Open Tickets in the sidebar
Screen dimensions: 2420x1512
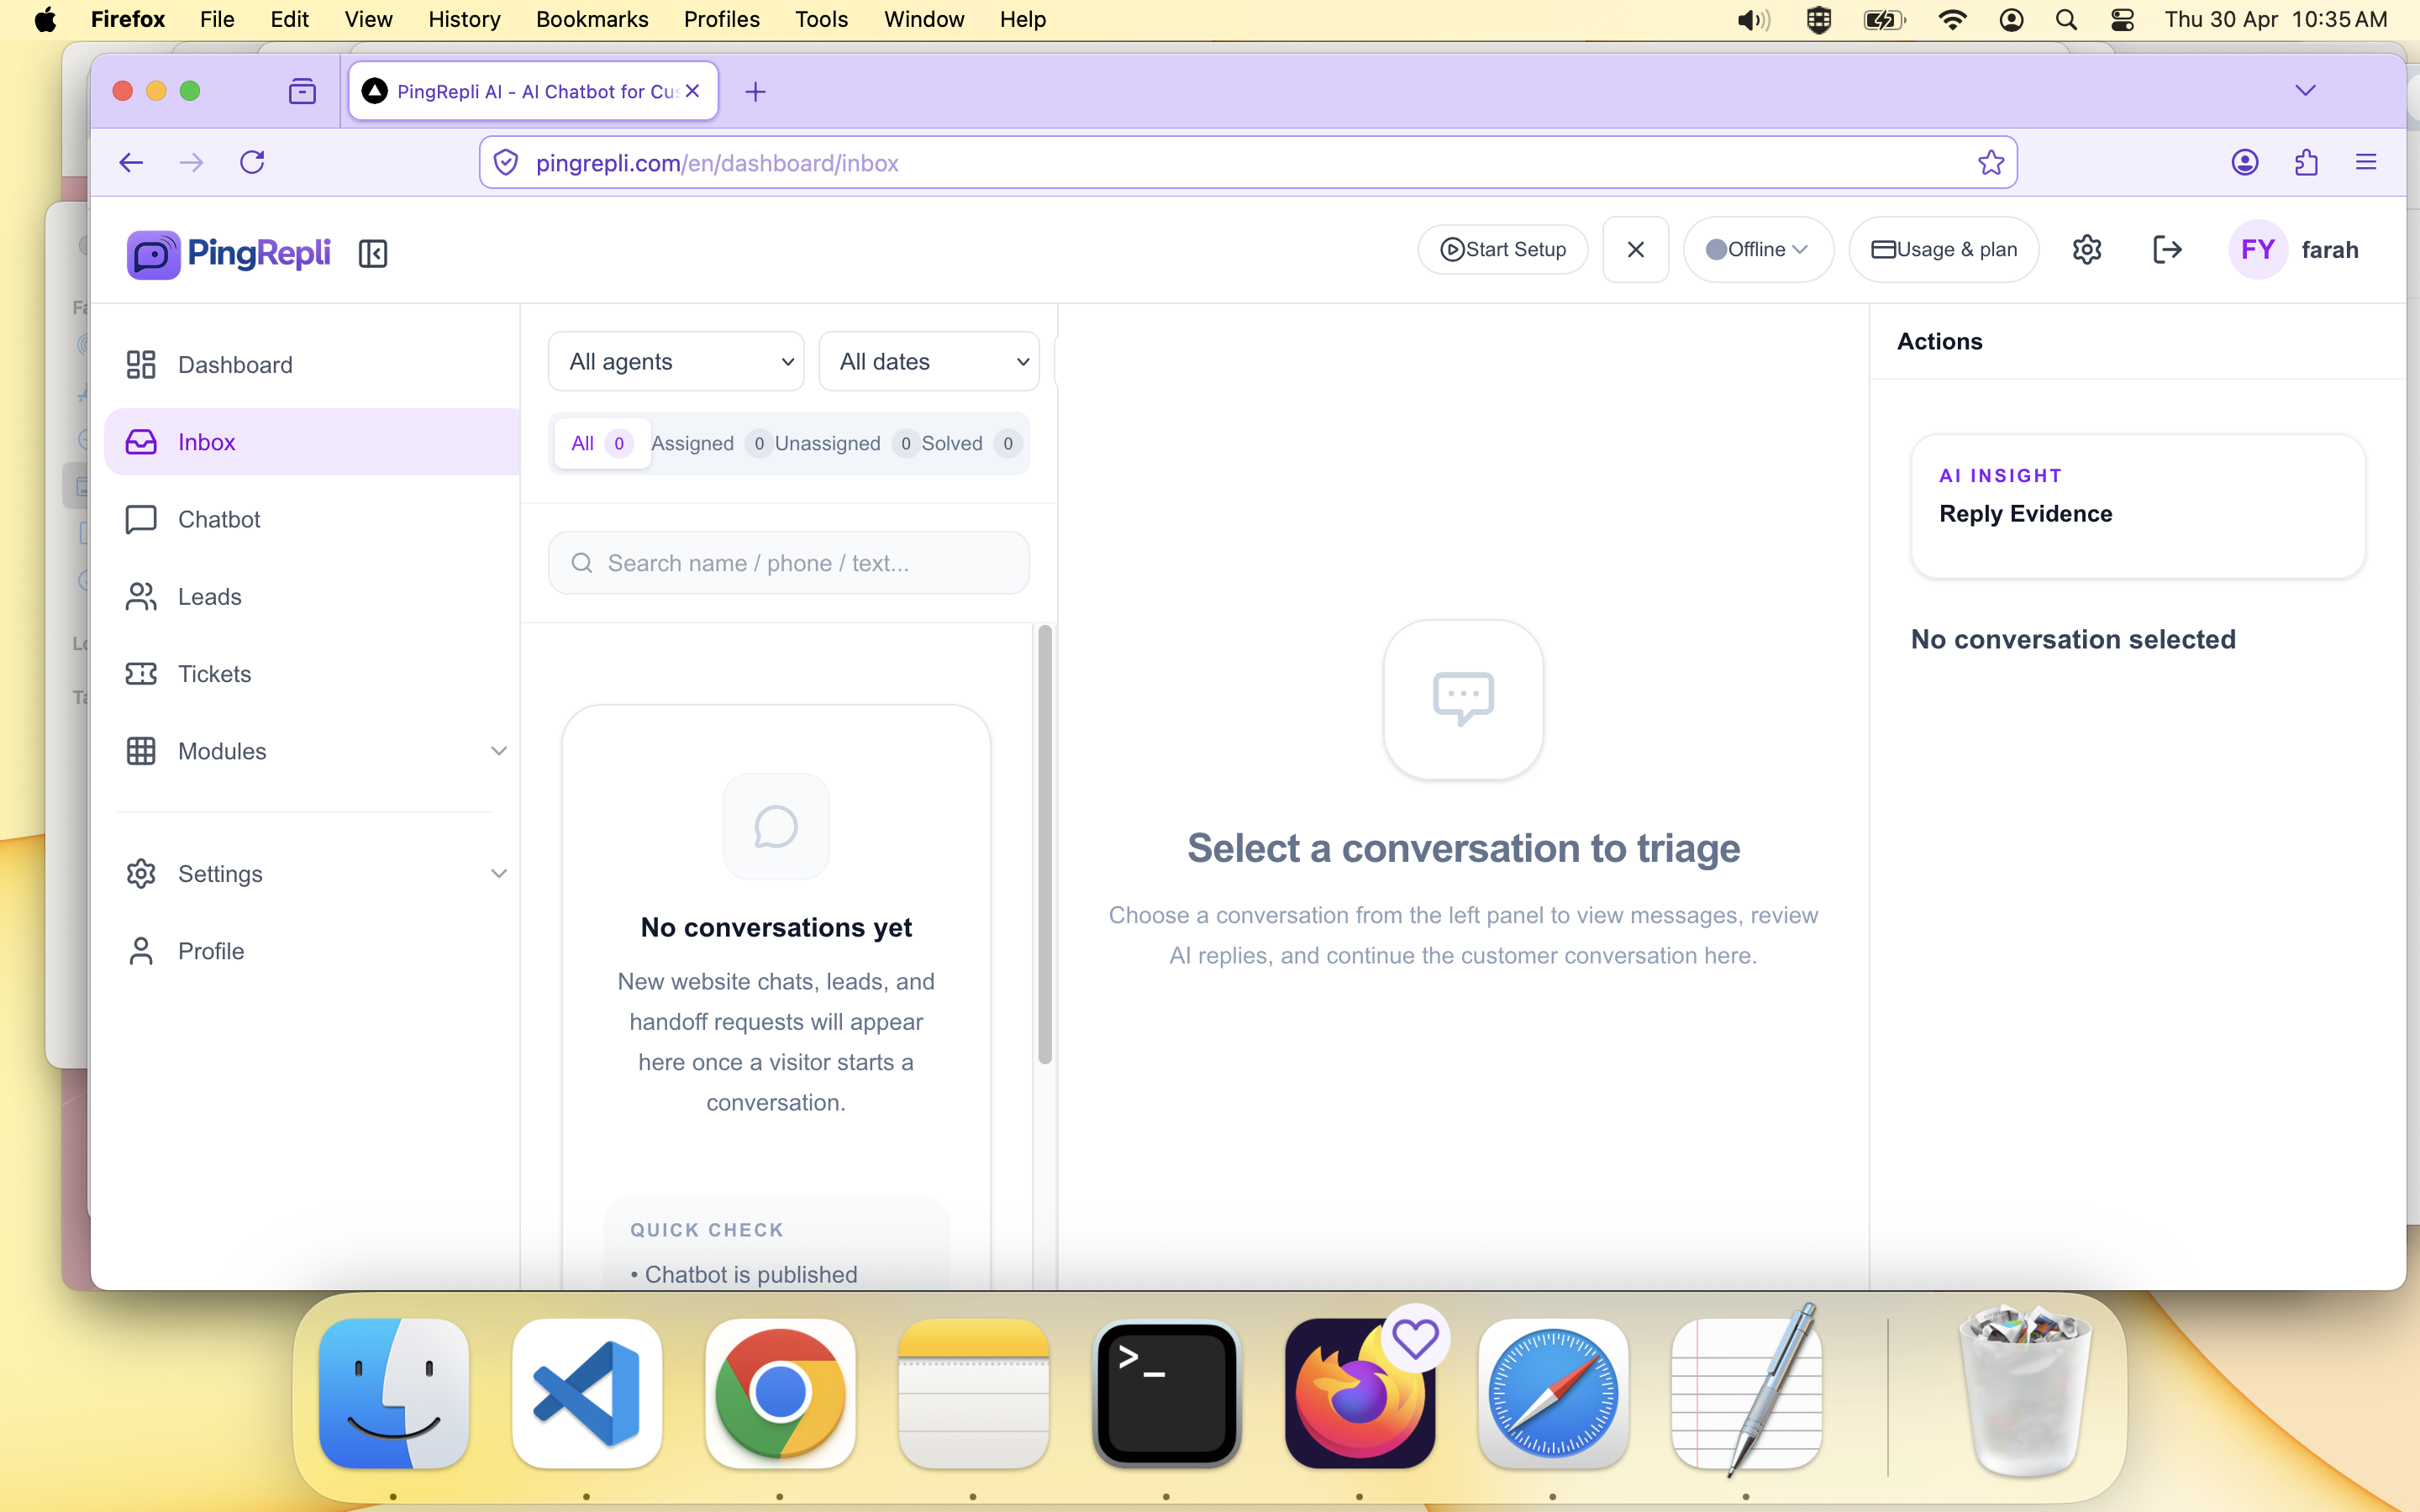pyautogui.click(x=312, y=674)
